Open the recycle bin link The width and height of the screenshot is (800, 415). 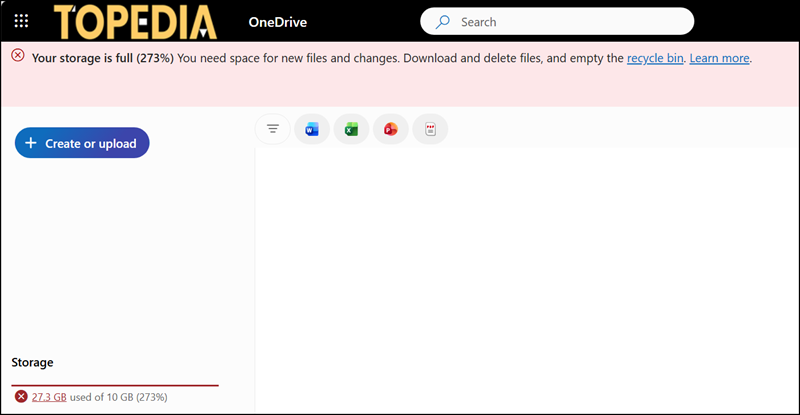(655, 58)
